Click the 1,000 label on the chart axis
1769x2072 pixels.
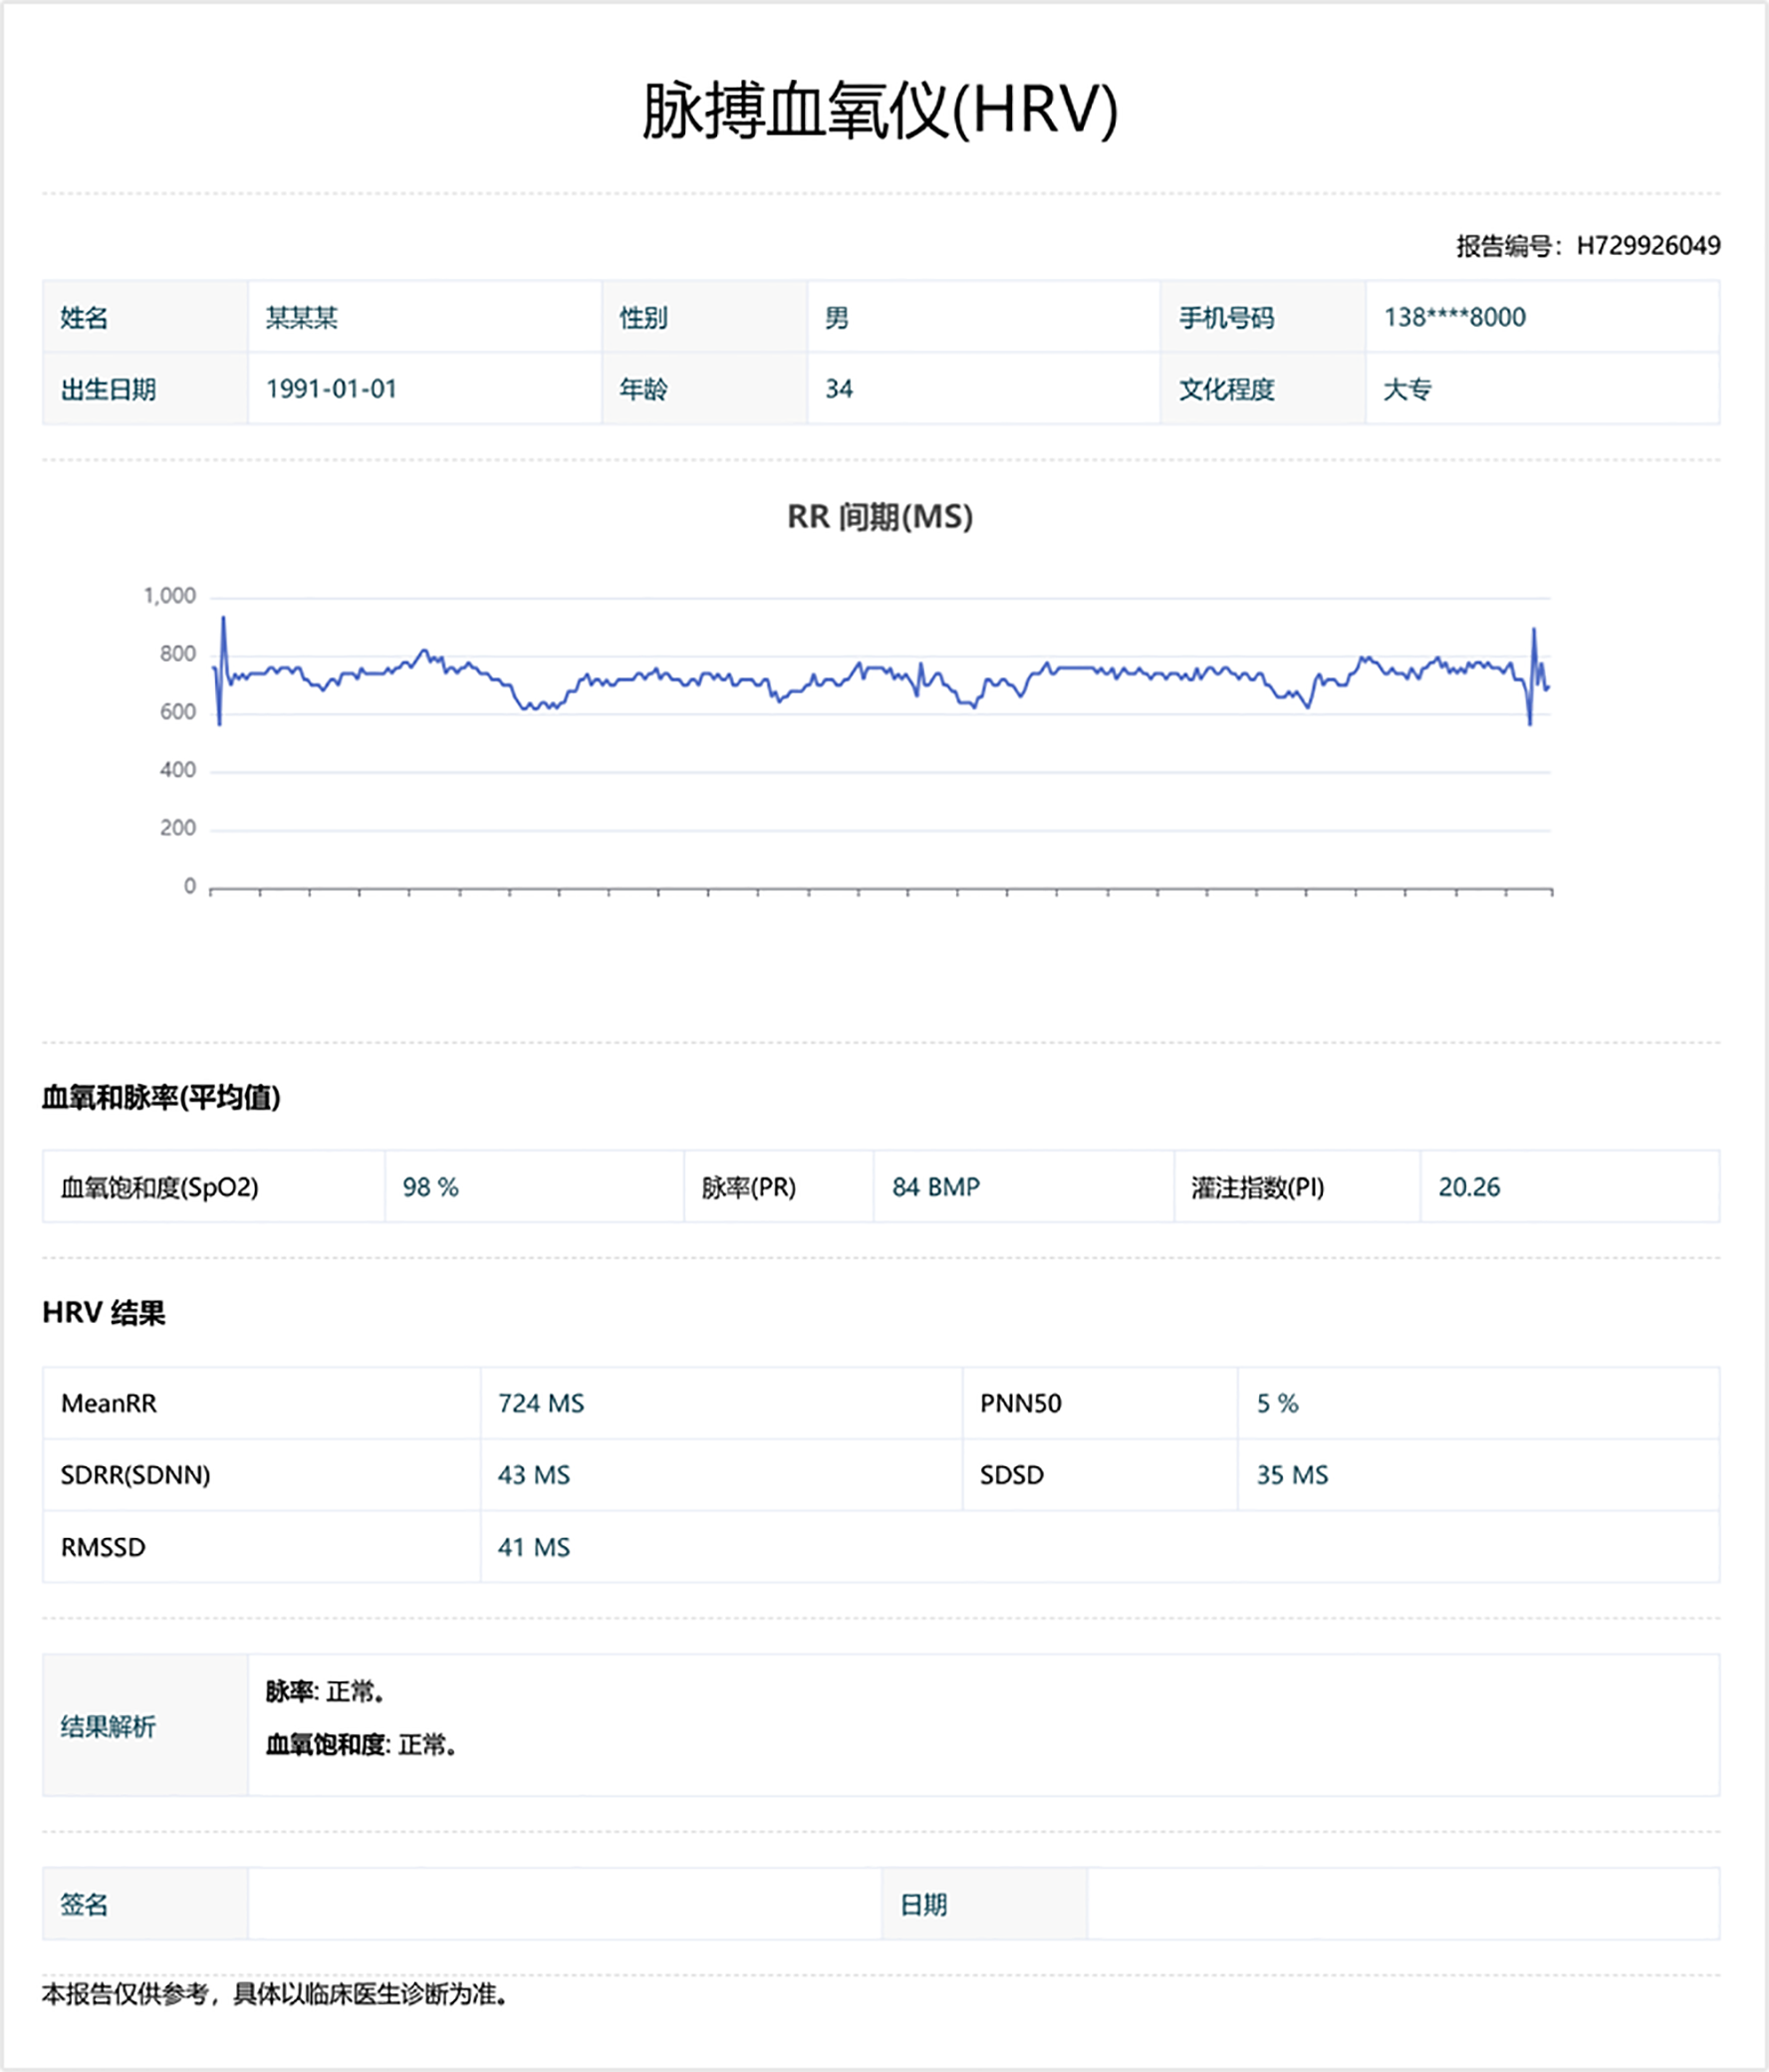coord(170,596)
